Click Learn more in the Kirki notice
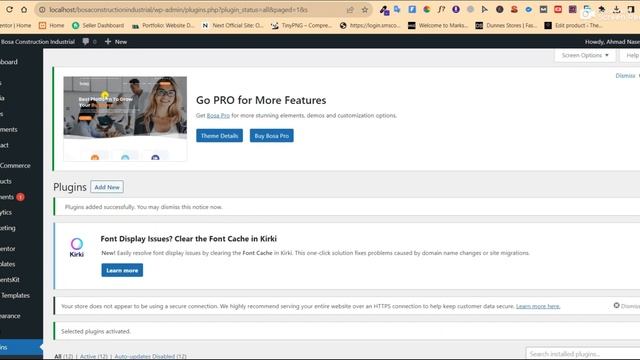 point(122,270)
